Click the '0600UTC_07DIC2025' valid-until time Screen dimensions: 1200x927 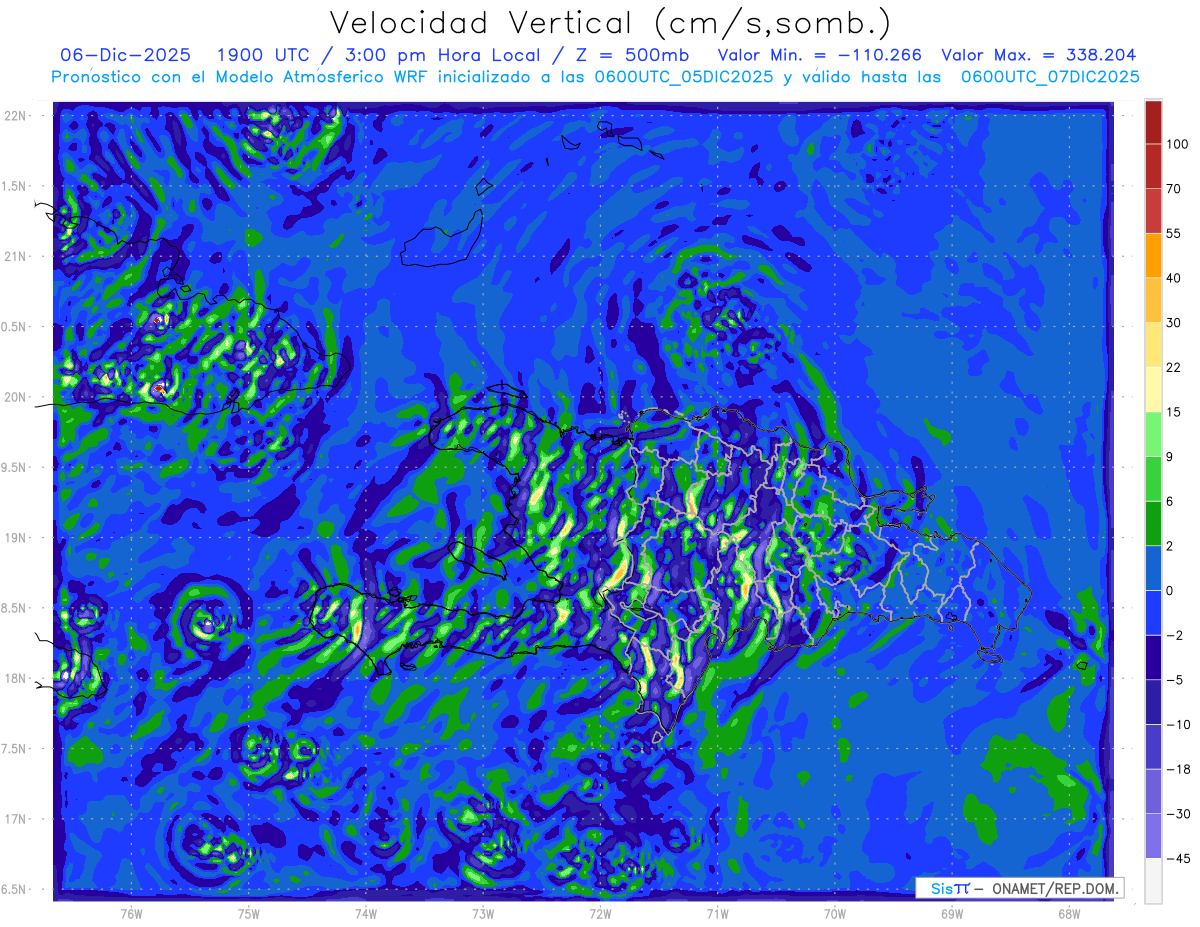coord(1049,77)
